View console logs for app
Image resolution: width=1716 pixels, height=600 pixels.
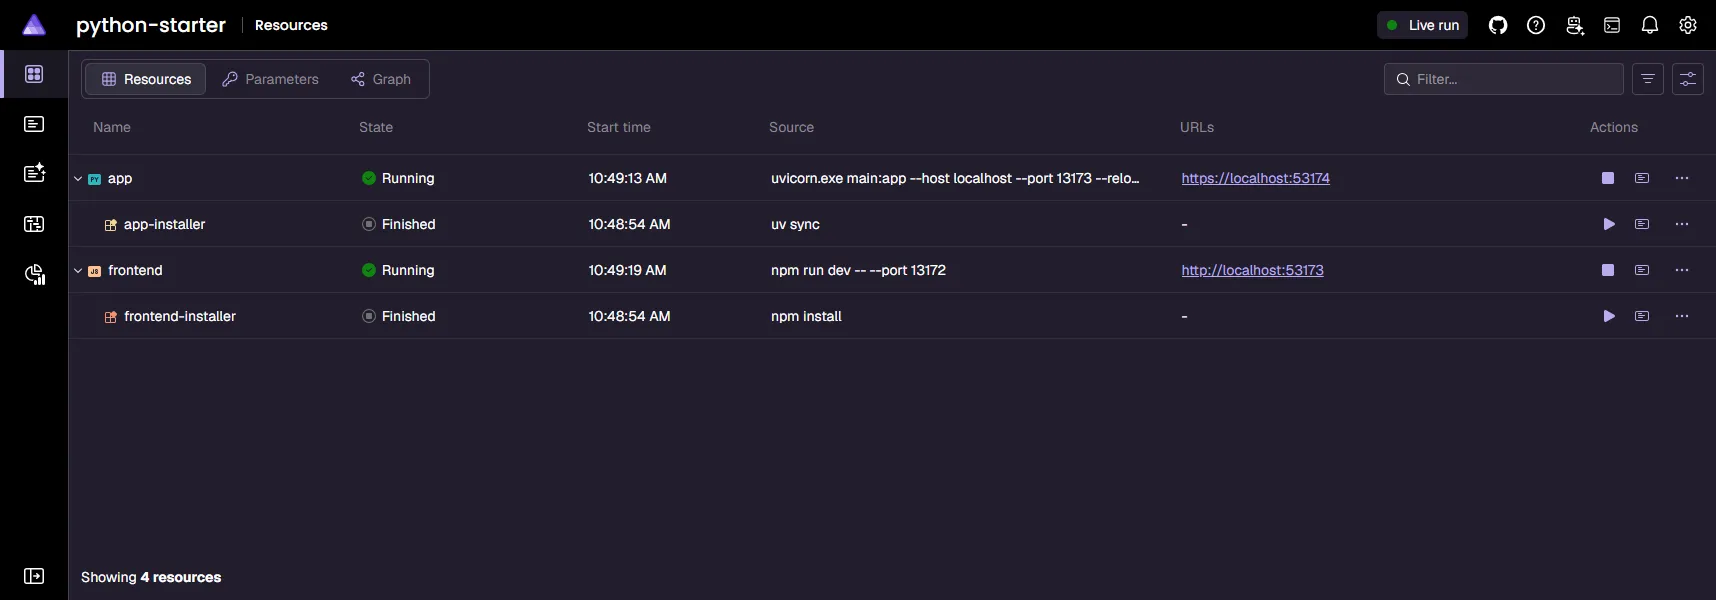(x=1642, y=178)
